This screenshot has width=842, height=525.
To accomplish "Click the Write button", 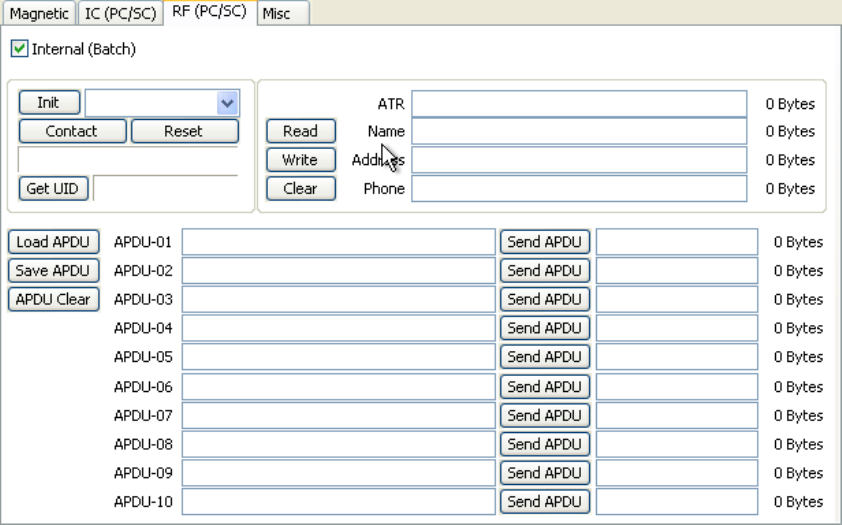I will [x=301, y=160].
